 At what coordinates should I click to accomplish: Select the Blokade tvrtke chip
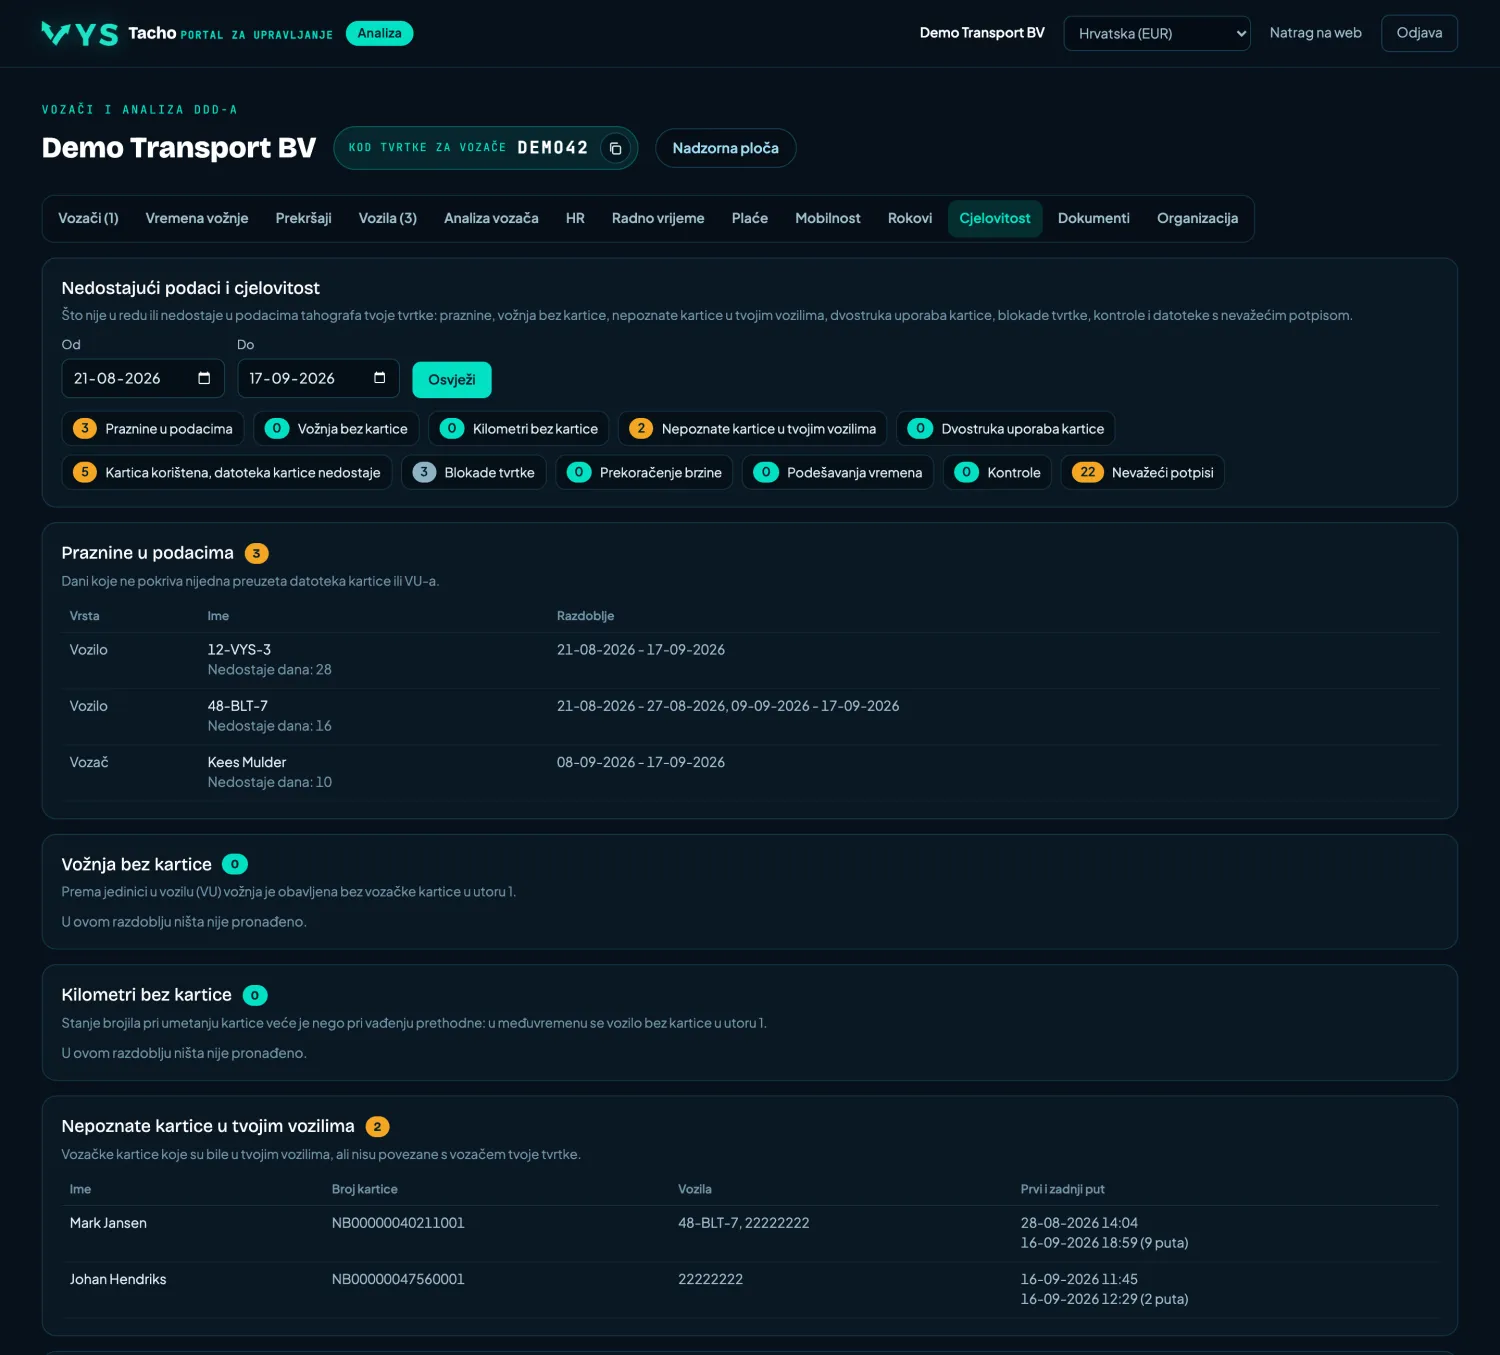click(x=474, y=473)
